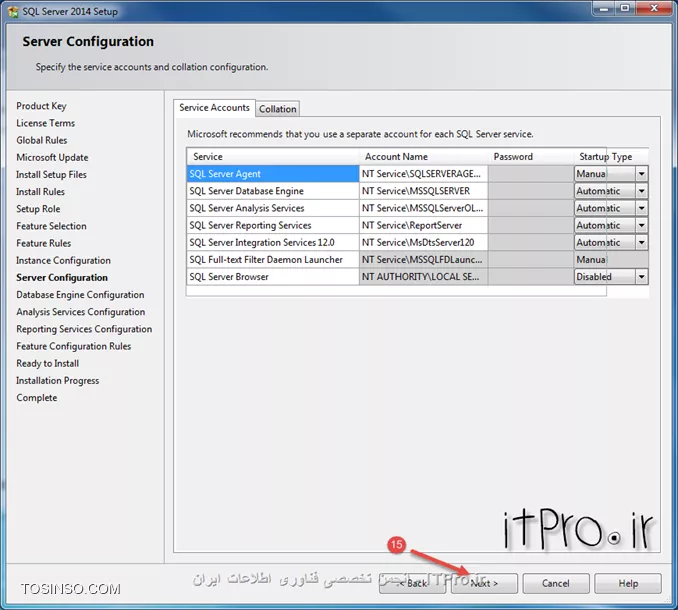
Task: Open Integration Services 12.0 startup type dropdown
Action: [x=641, y=243]
